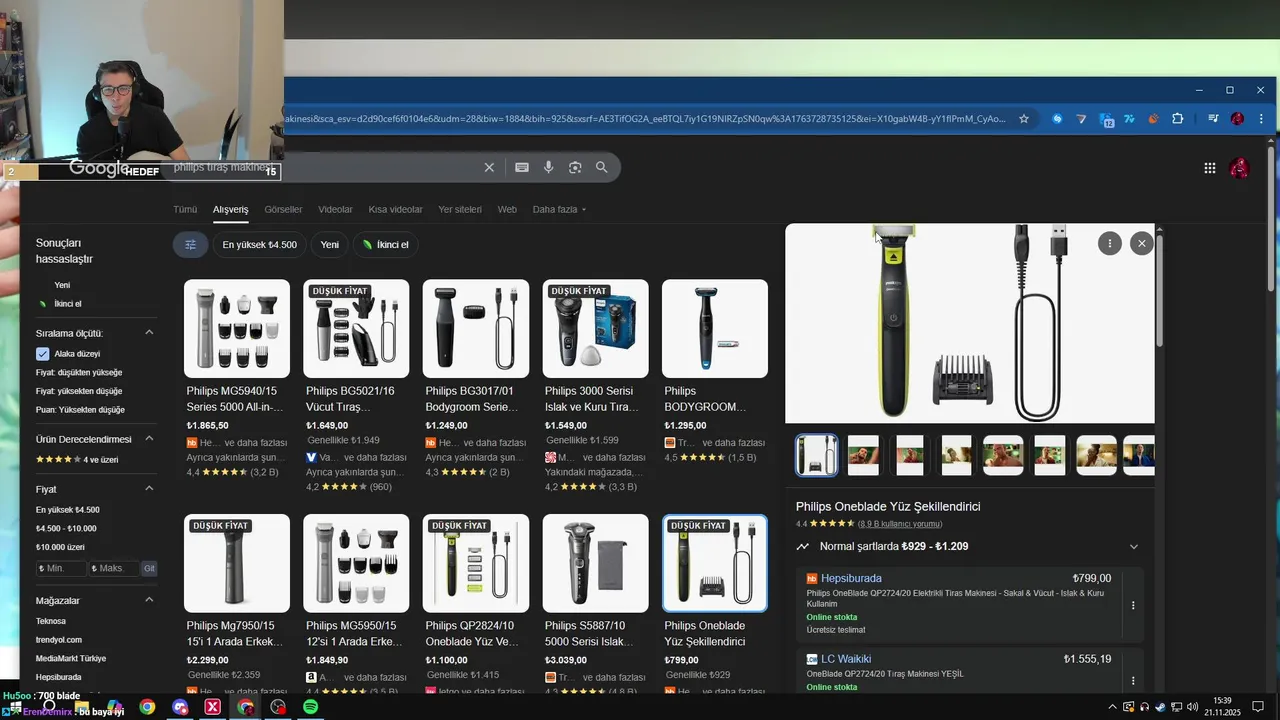Open Spotify from the taskbar
1280x720 pixels.
[x=311, y=707]
